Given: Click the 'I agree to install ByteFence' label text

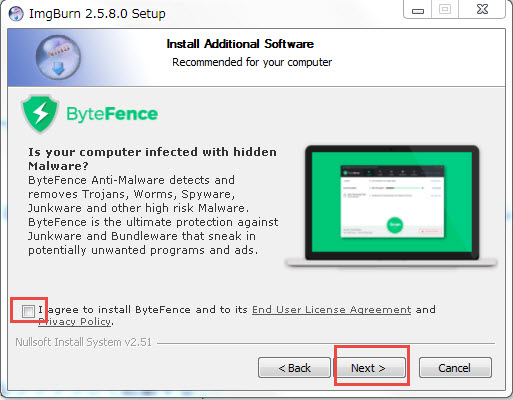Looking at the screenshot, I should (114, 310).
